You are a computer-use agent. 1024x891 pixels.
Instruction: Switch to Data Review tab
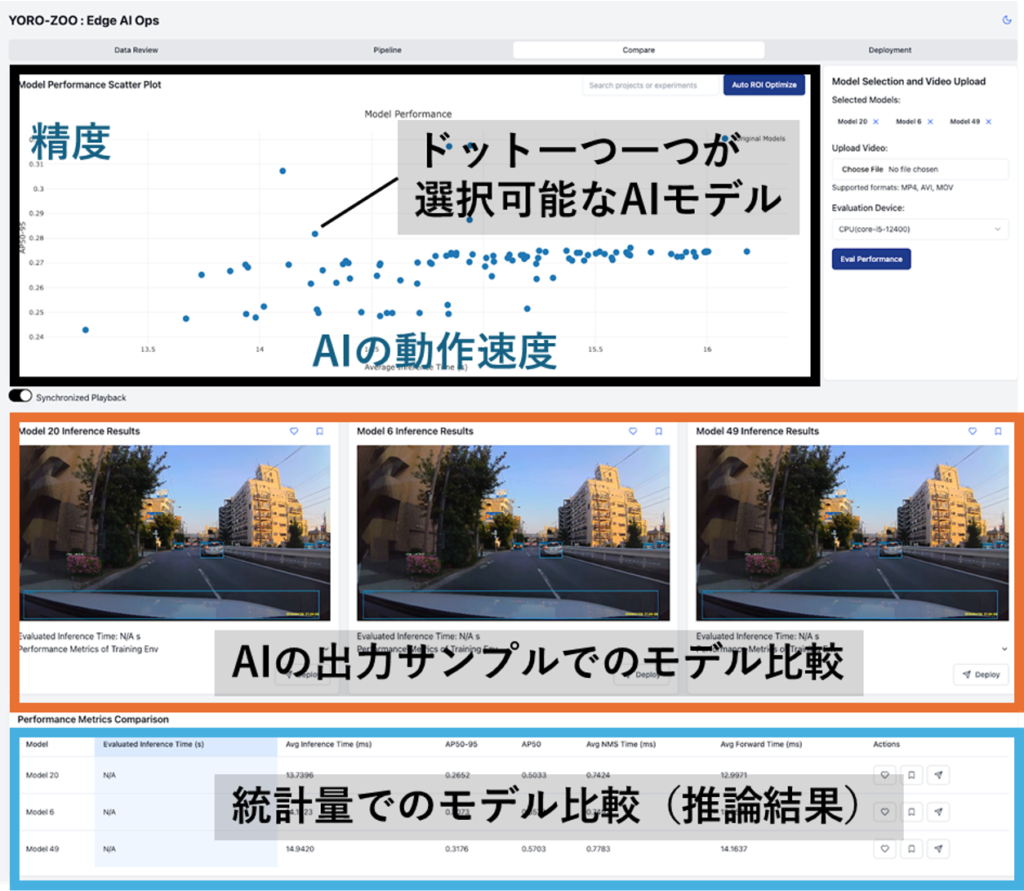(x=136, y=50)
